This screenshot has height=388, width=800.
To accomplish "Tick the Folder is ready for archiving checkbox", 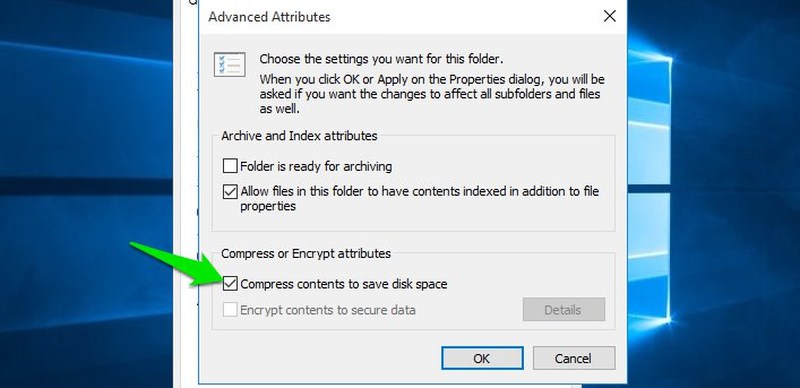I will [230, 166].
